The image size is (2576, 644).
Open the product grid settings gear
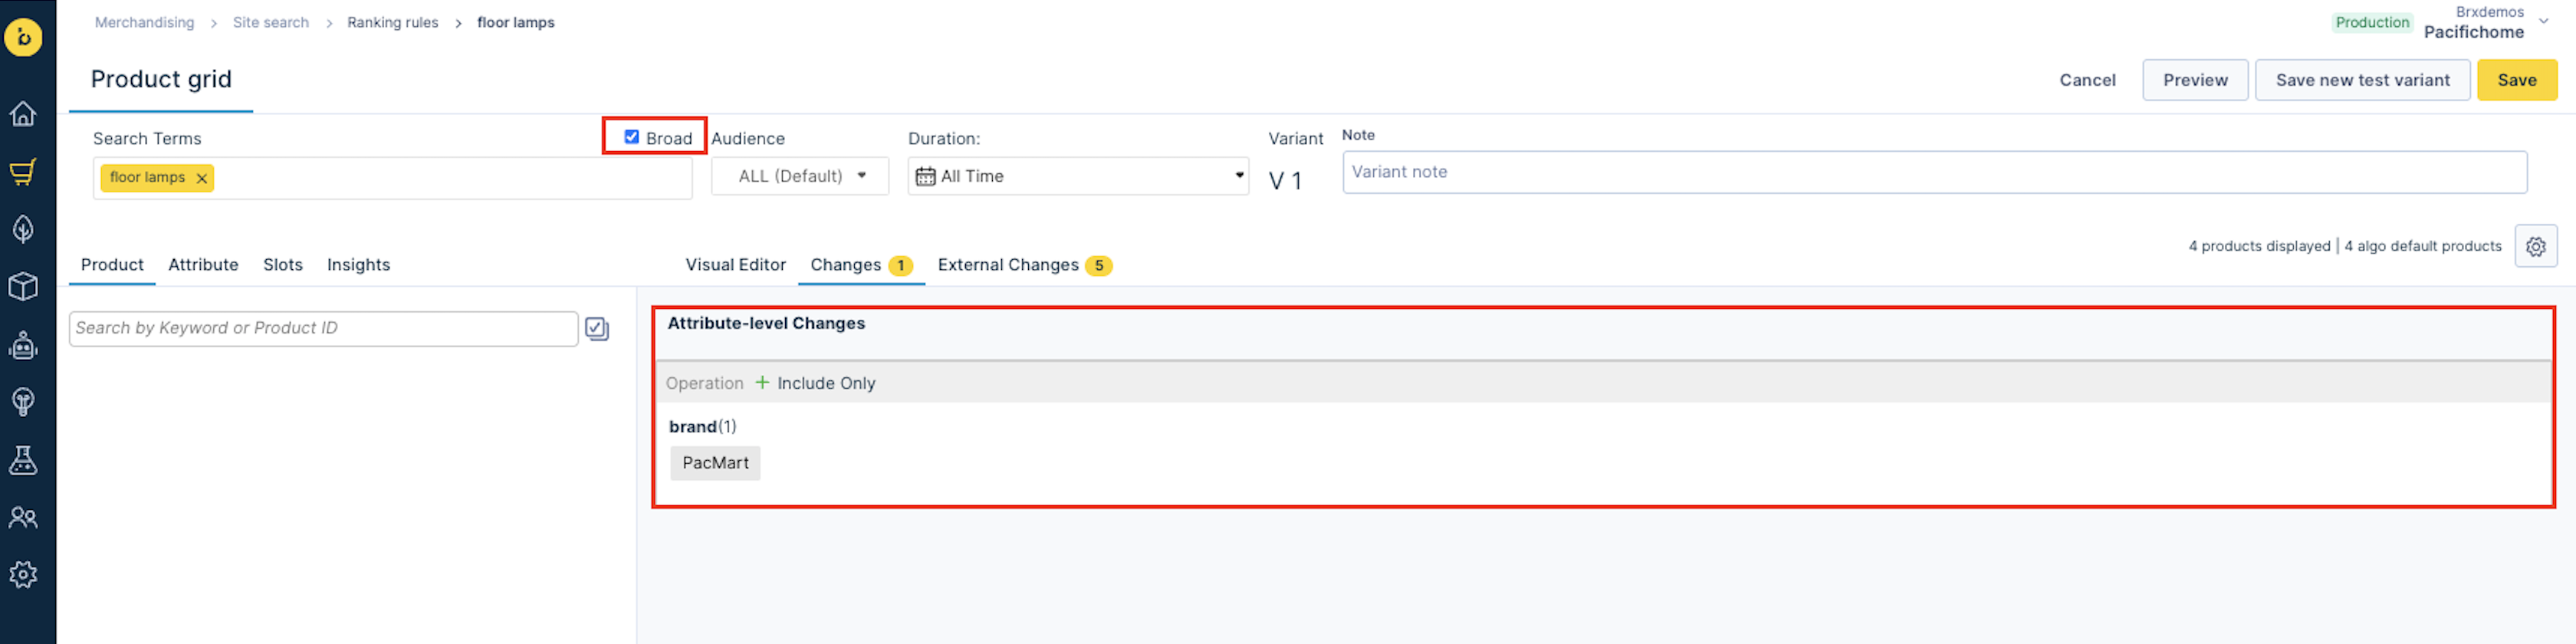click(2535, 246)
